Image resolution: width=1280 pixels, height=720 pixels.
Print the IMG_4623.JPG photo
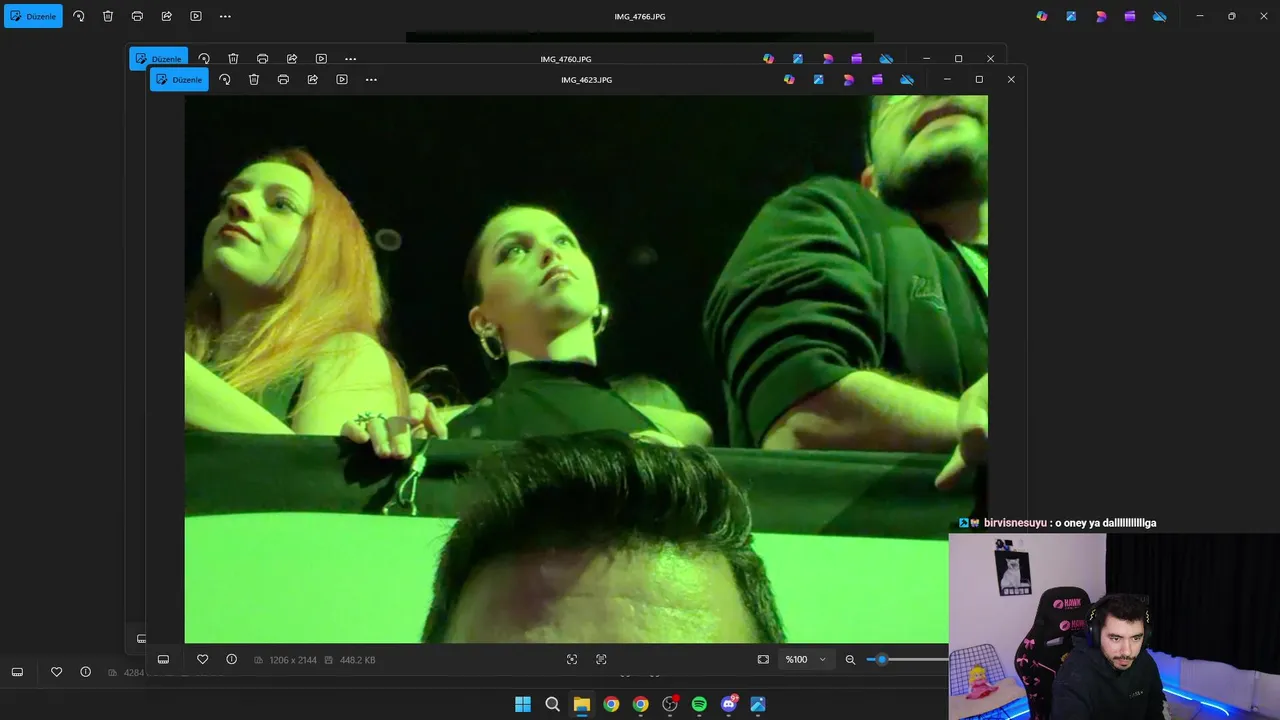(283, 80)
